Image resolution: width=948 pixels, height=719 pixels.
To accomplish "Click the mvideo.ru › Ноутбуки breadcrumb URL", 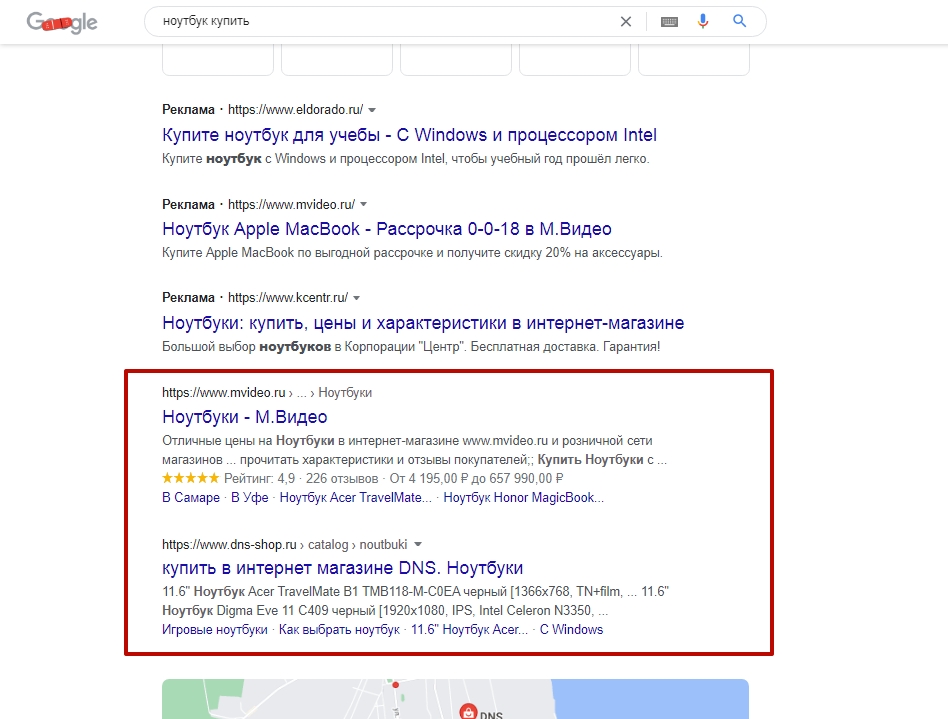I will click(267, 393).
